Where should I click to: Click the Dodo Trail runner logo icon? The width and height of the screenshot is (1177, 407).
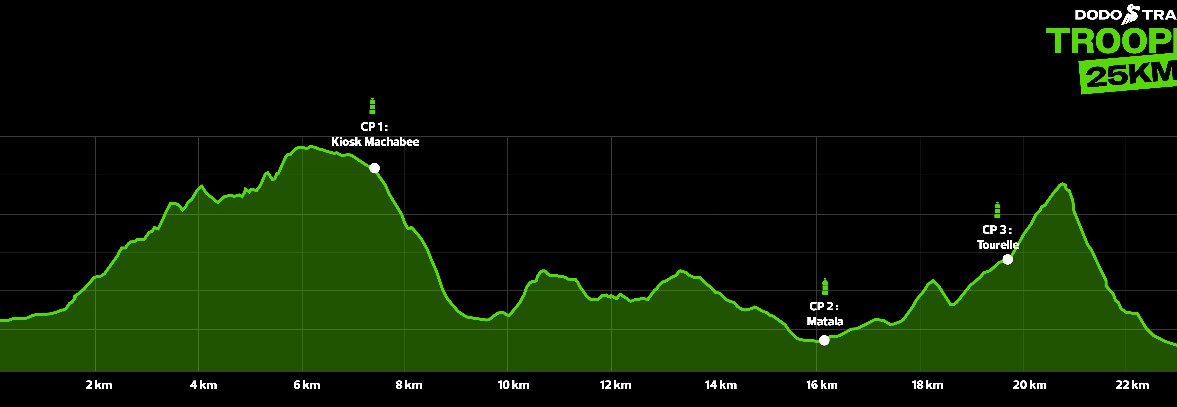point(1131,14)
